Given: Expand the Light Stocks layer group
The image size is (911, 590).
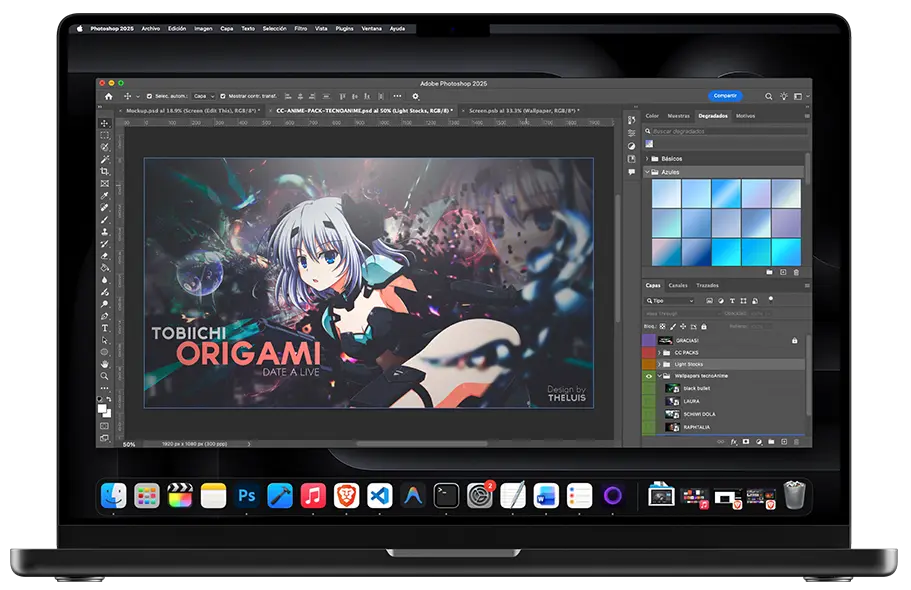Looking at the screenshot, I should pos(659,364).
